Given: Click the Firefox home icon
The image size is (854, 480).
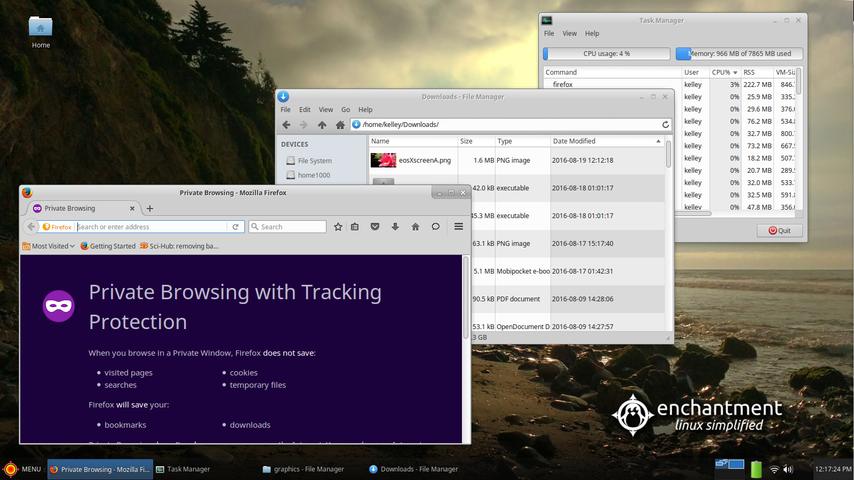Looking at the screenshot, I should click(415, 227).
